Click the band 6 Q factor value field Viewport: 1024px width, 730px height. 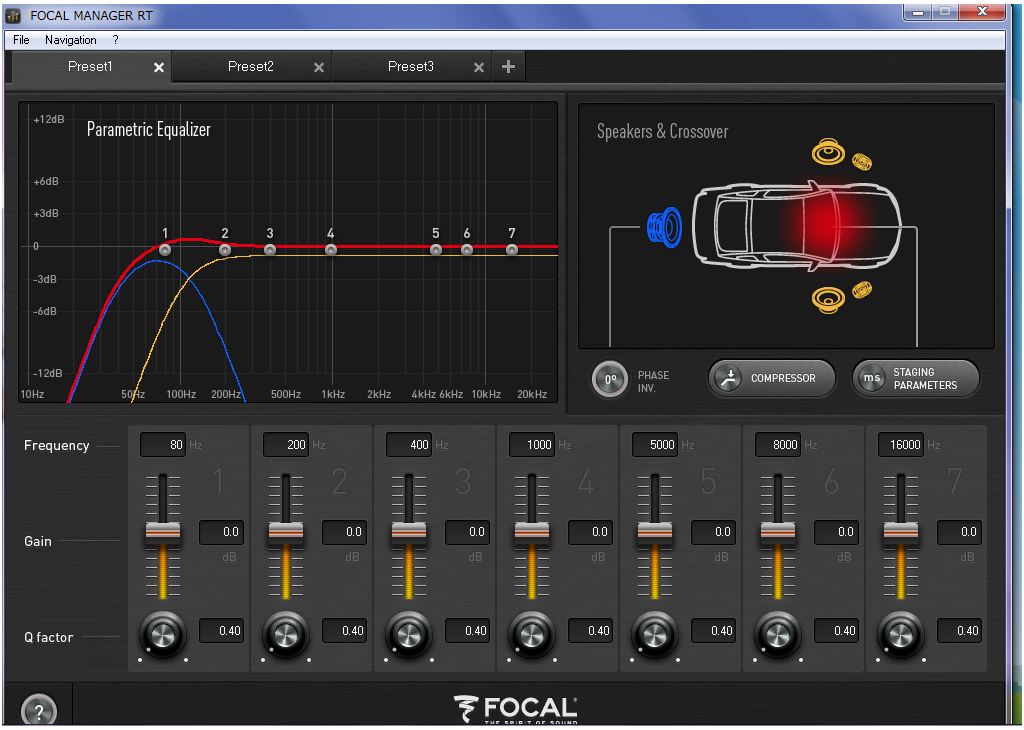[x=837, y=631]
